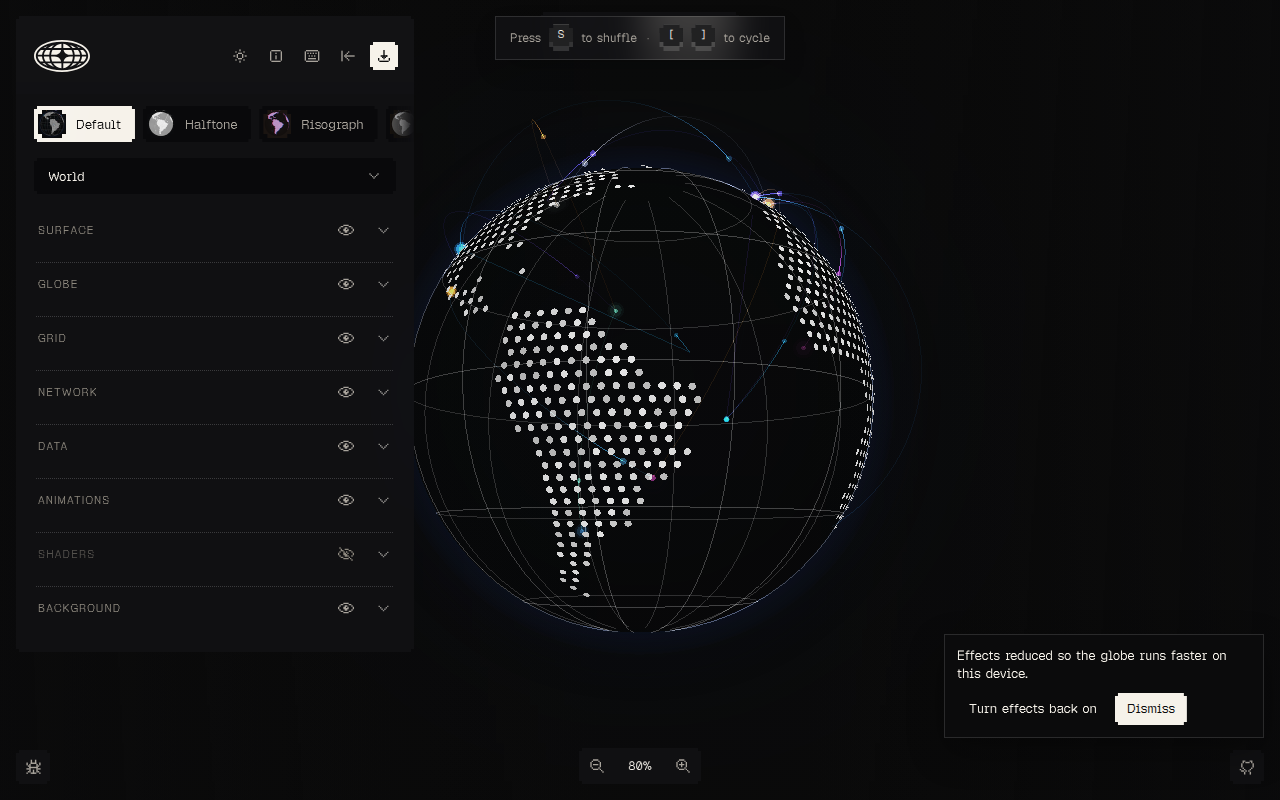Image resolution: width=1280 pixels, height=800 pixels.
Task: Enable Shaders via its crossed-out eye
Action: (x=346, y=554)
